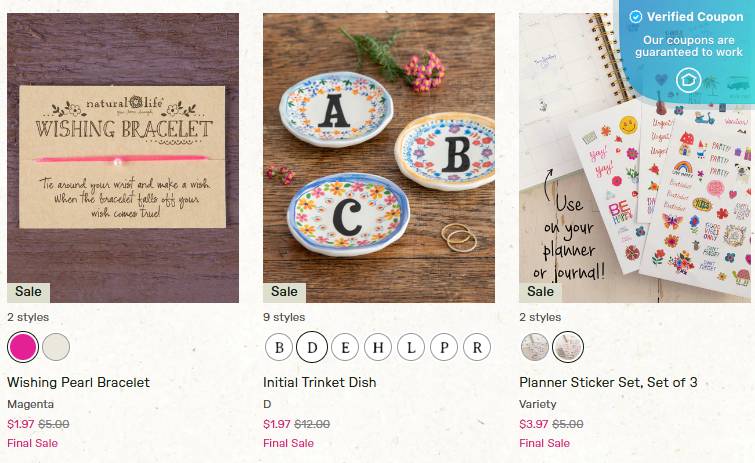Select first planner sticker style swatch
The width and height of the screenshot is (755, 463).
click(x=535, y=347)
